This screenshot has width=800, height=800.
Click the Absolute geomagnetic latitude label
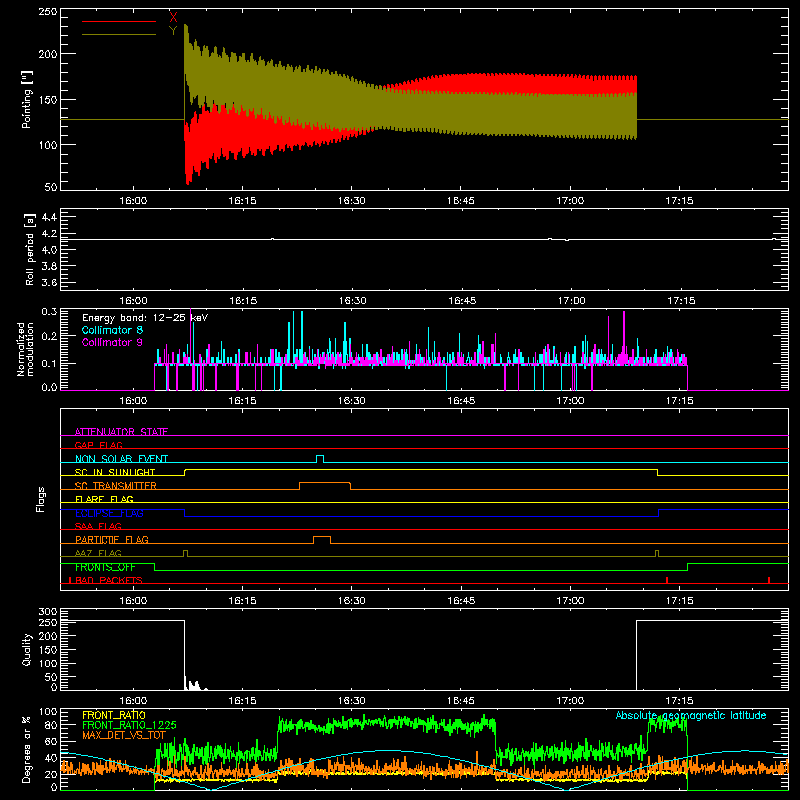tap(691, 715)
